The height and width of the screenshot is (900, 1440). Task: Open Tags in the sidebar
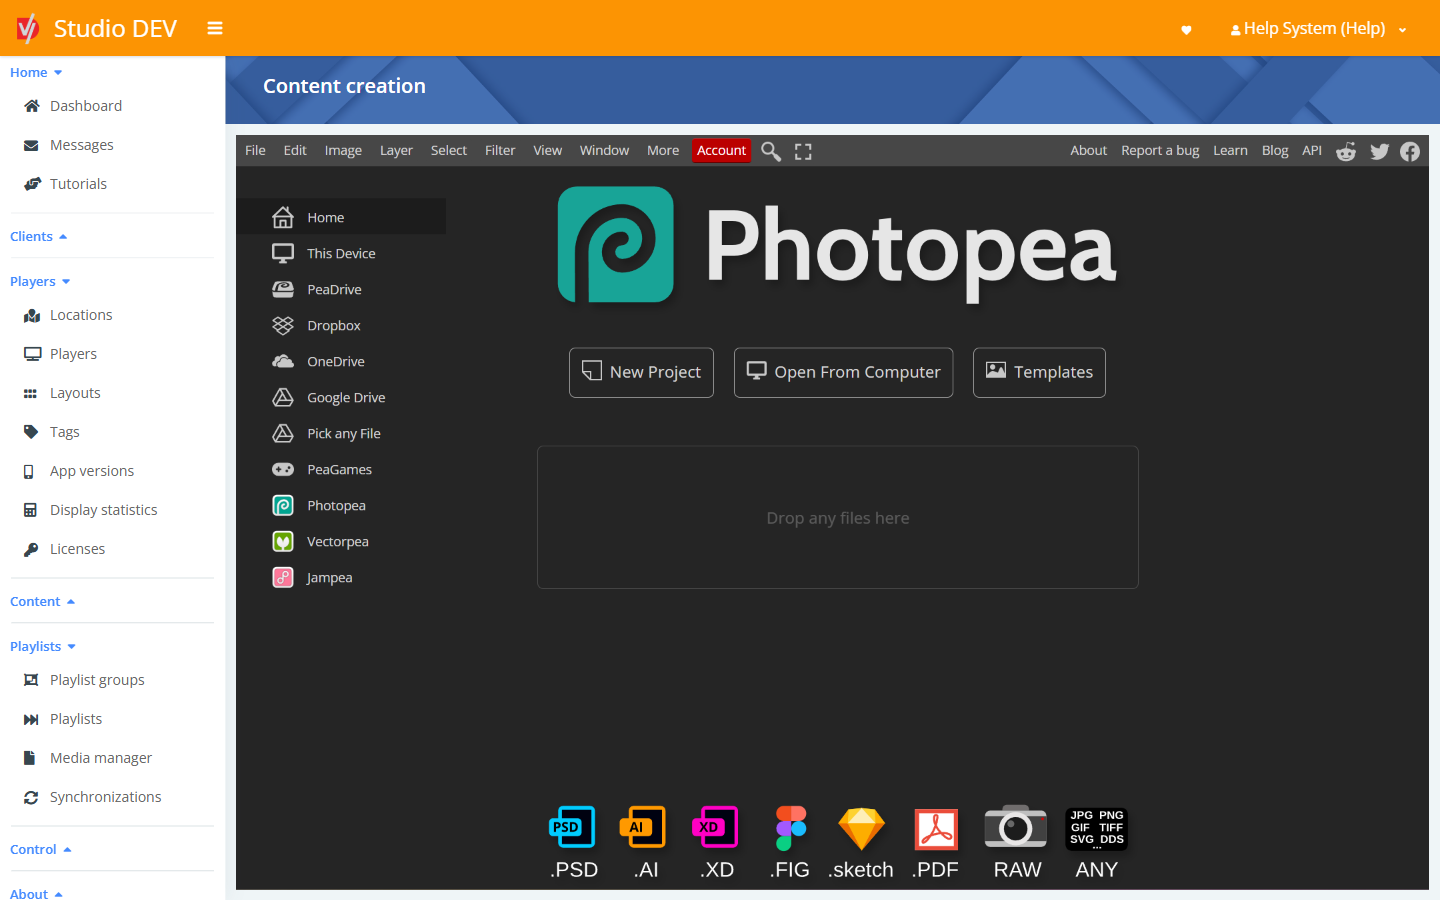point(64,432)
